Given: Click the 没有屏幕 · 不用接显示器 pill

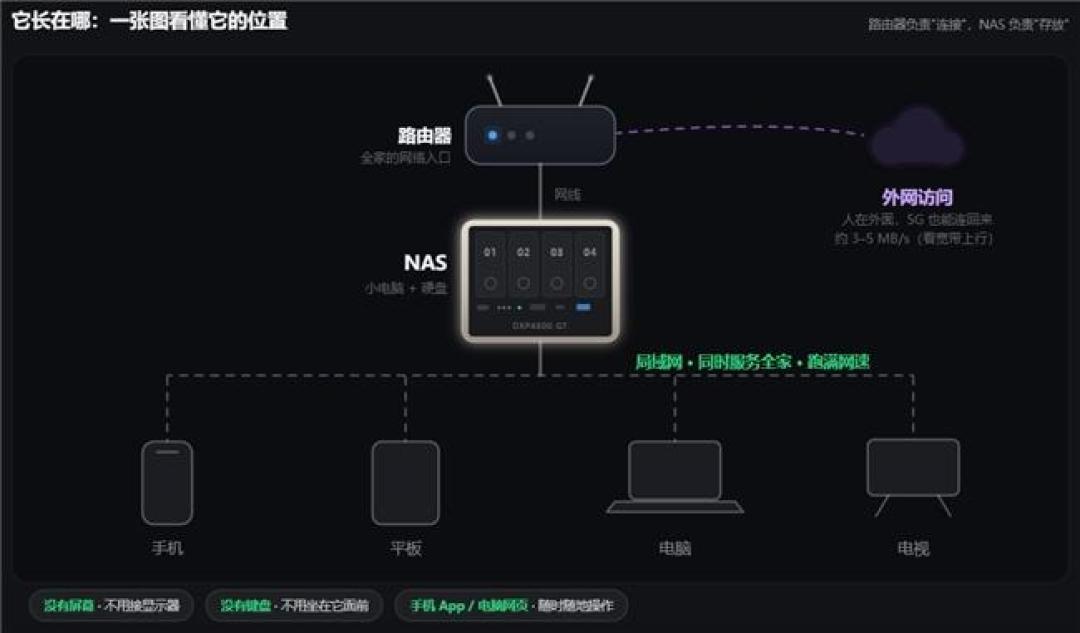Looking at the screenshot, I should click(x=111, y=605).
